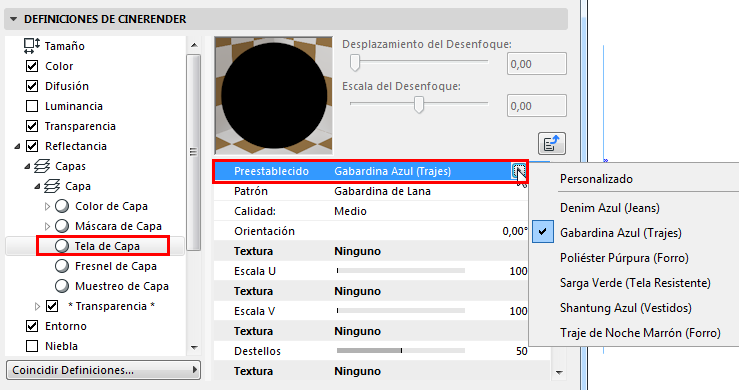
Task: Select the Muestreo de Capa sphere icon
Action: click(62, 286)
